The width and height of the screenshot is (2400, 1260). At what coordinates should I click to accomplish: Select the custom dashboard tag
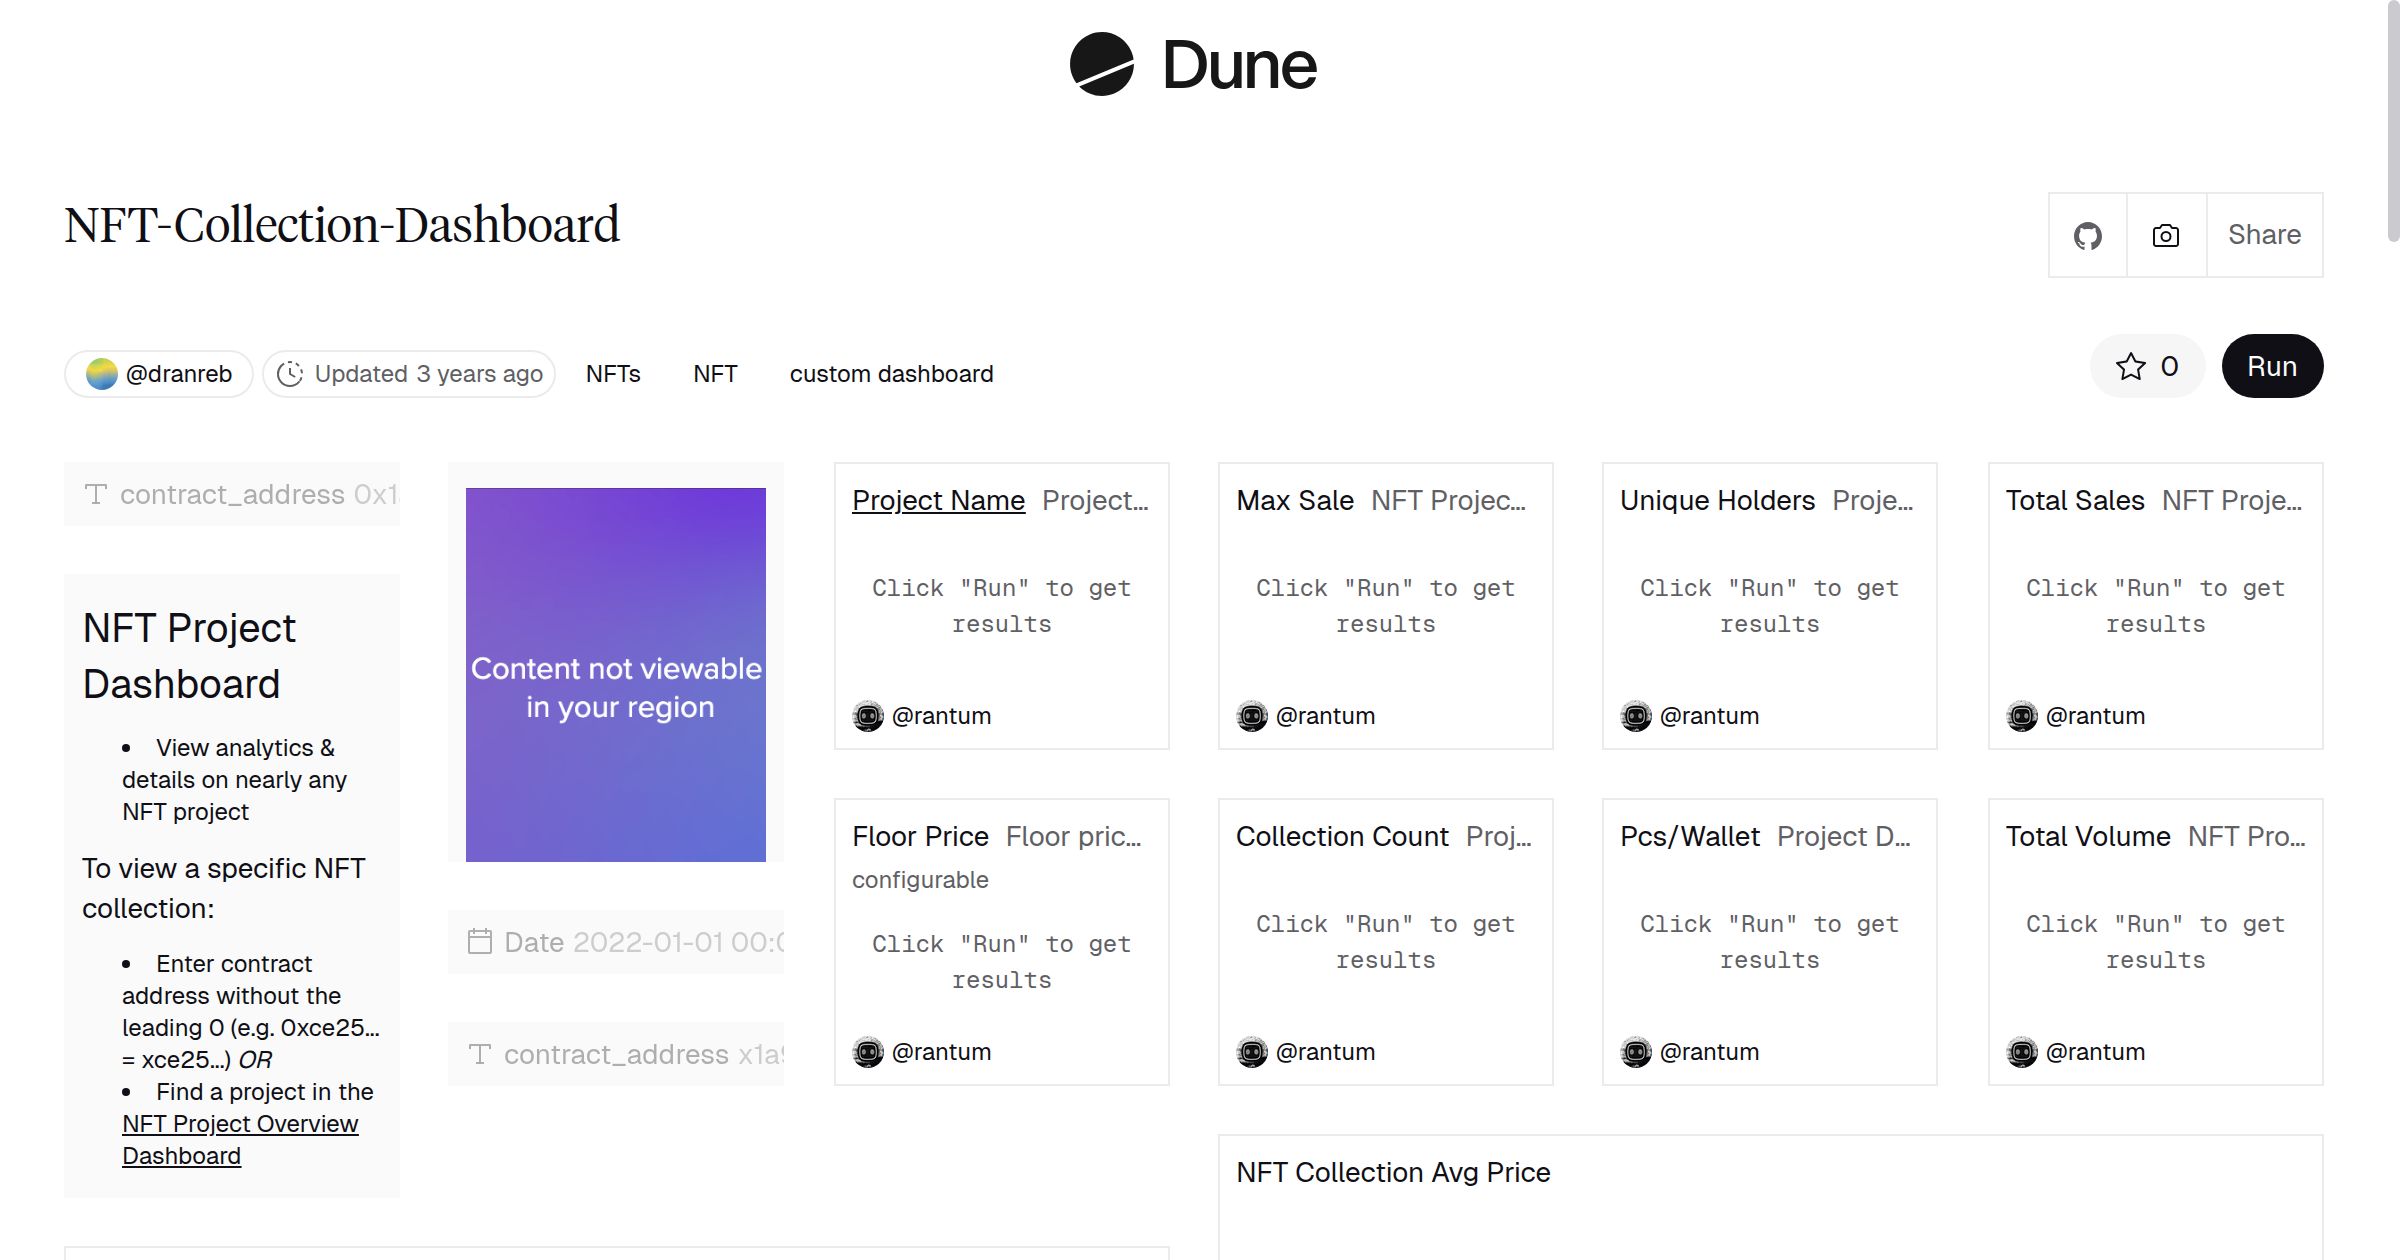point(891,373)
